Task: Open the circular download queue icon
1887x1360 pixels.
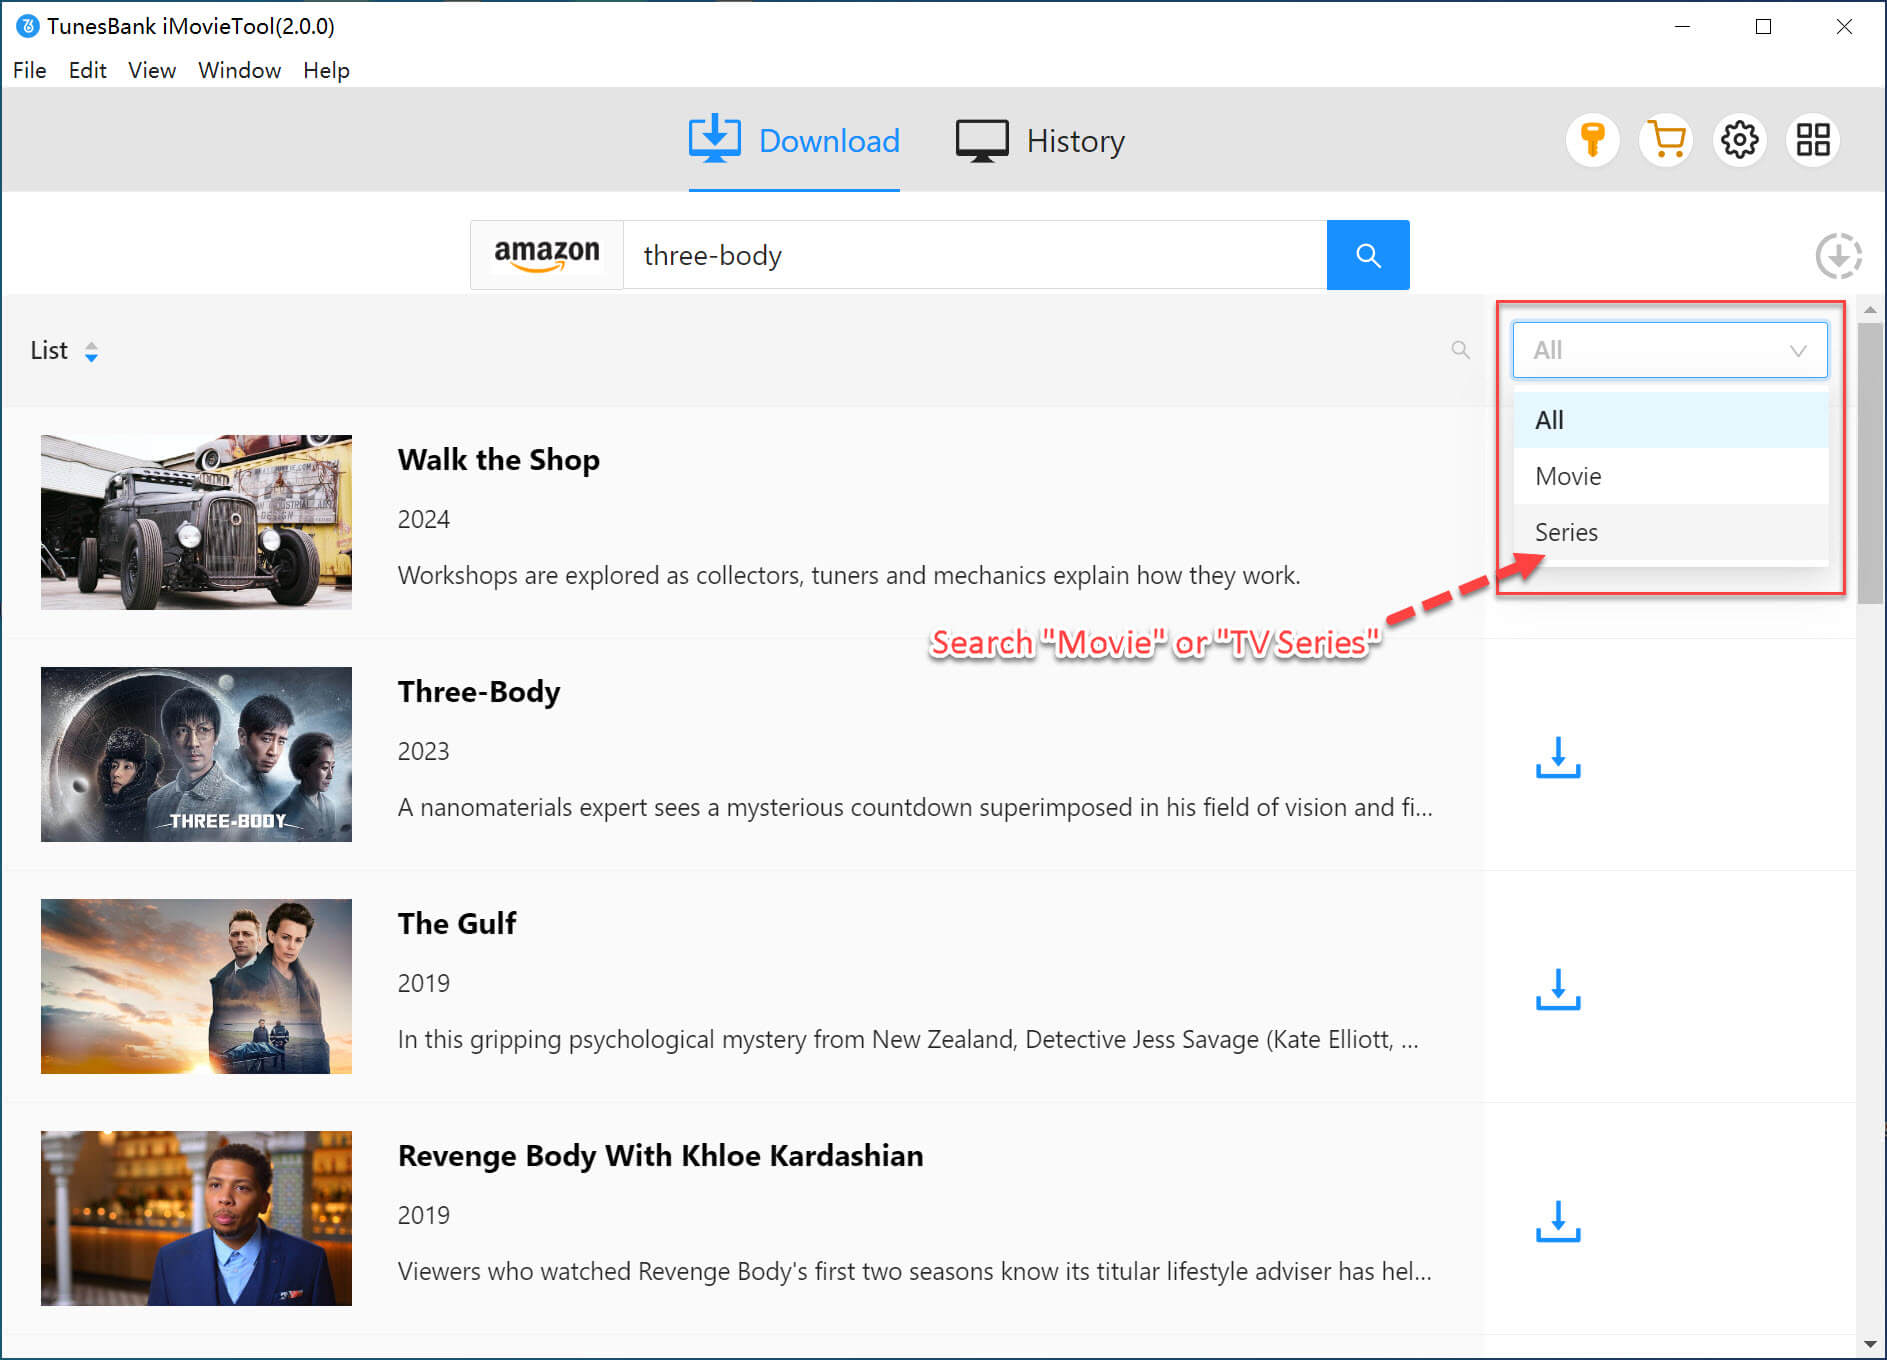Action: click(x=1838, y=256)
